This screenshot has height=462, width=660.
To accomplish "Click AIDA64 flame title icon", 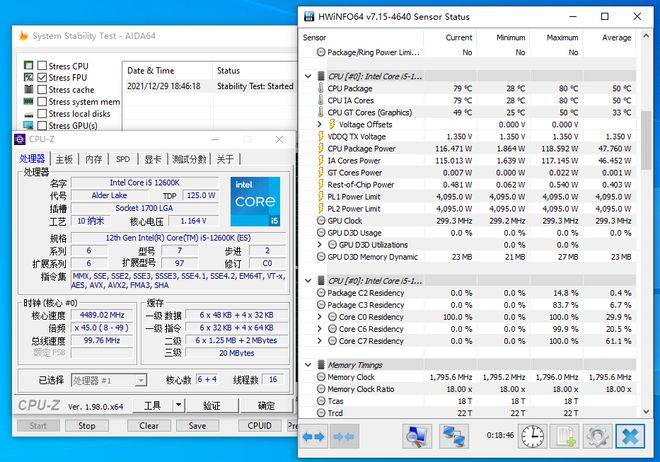I will 23,36.
